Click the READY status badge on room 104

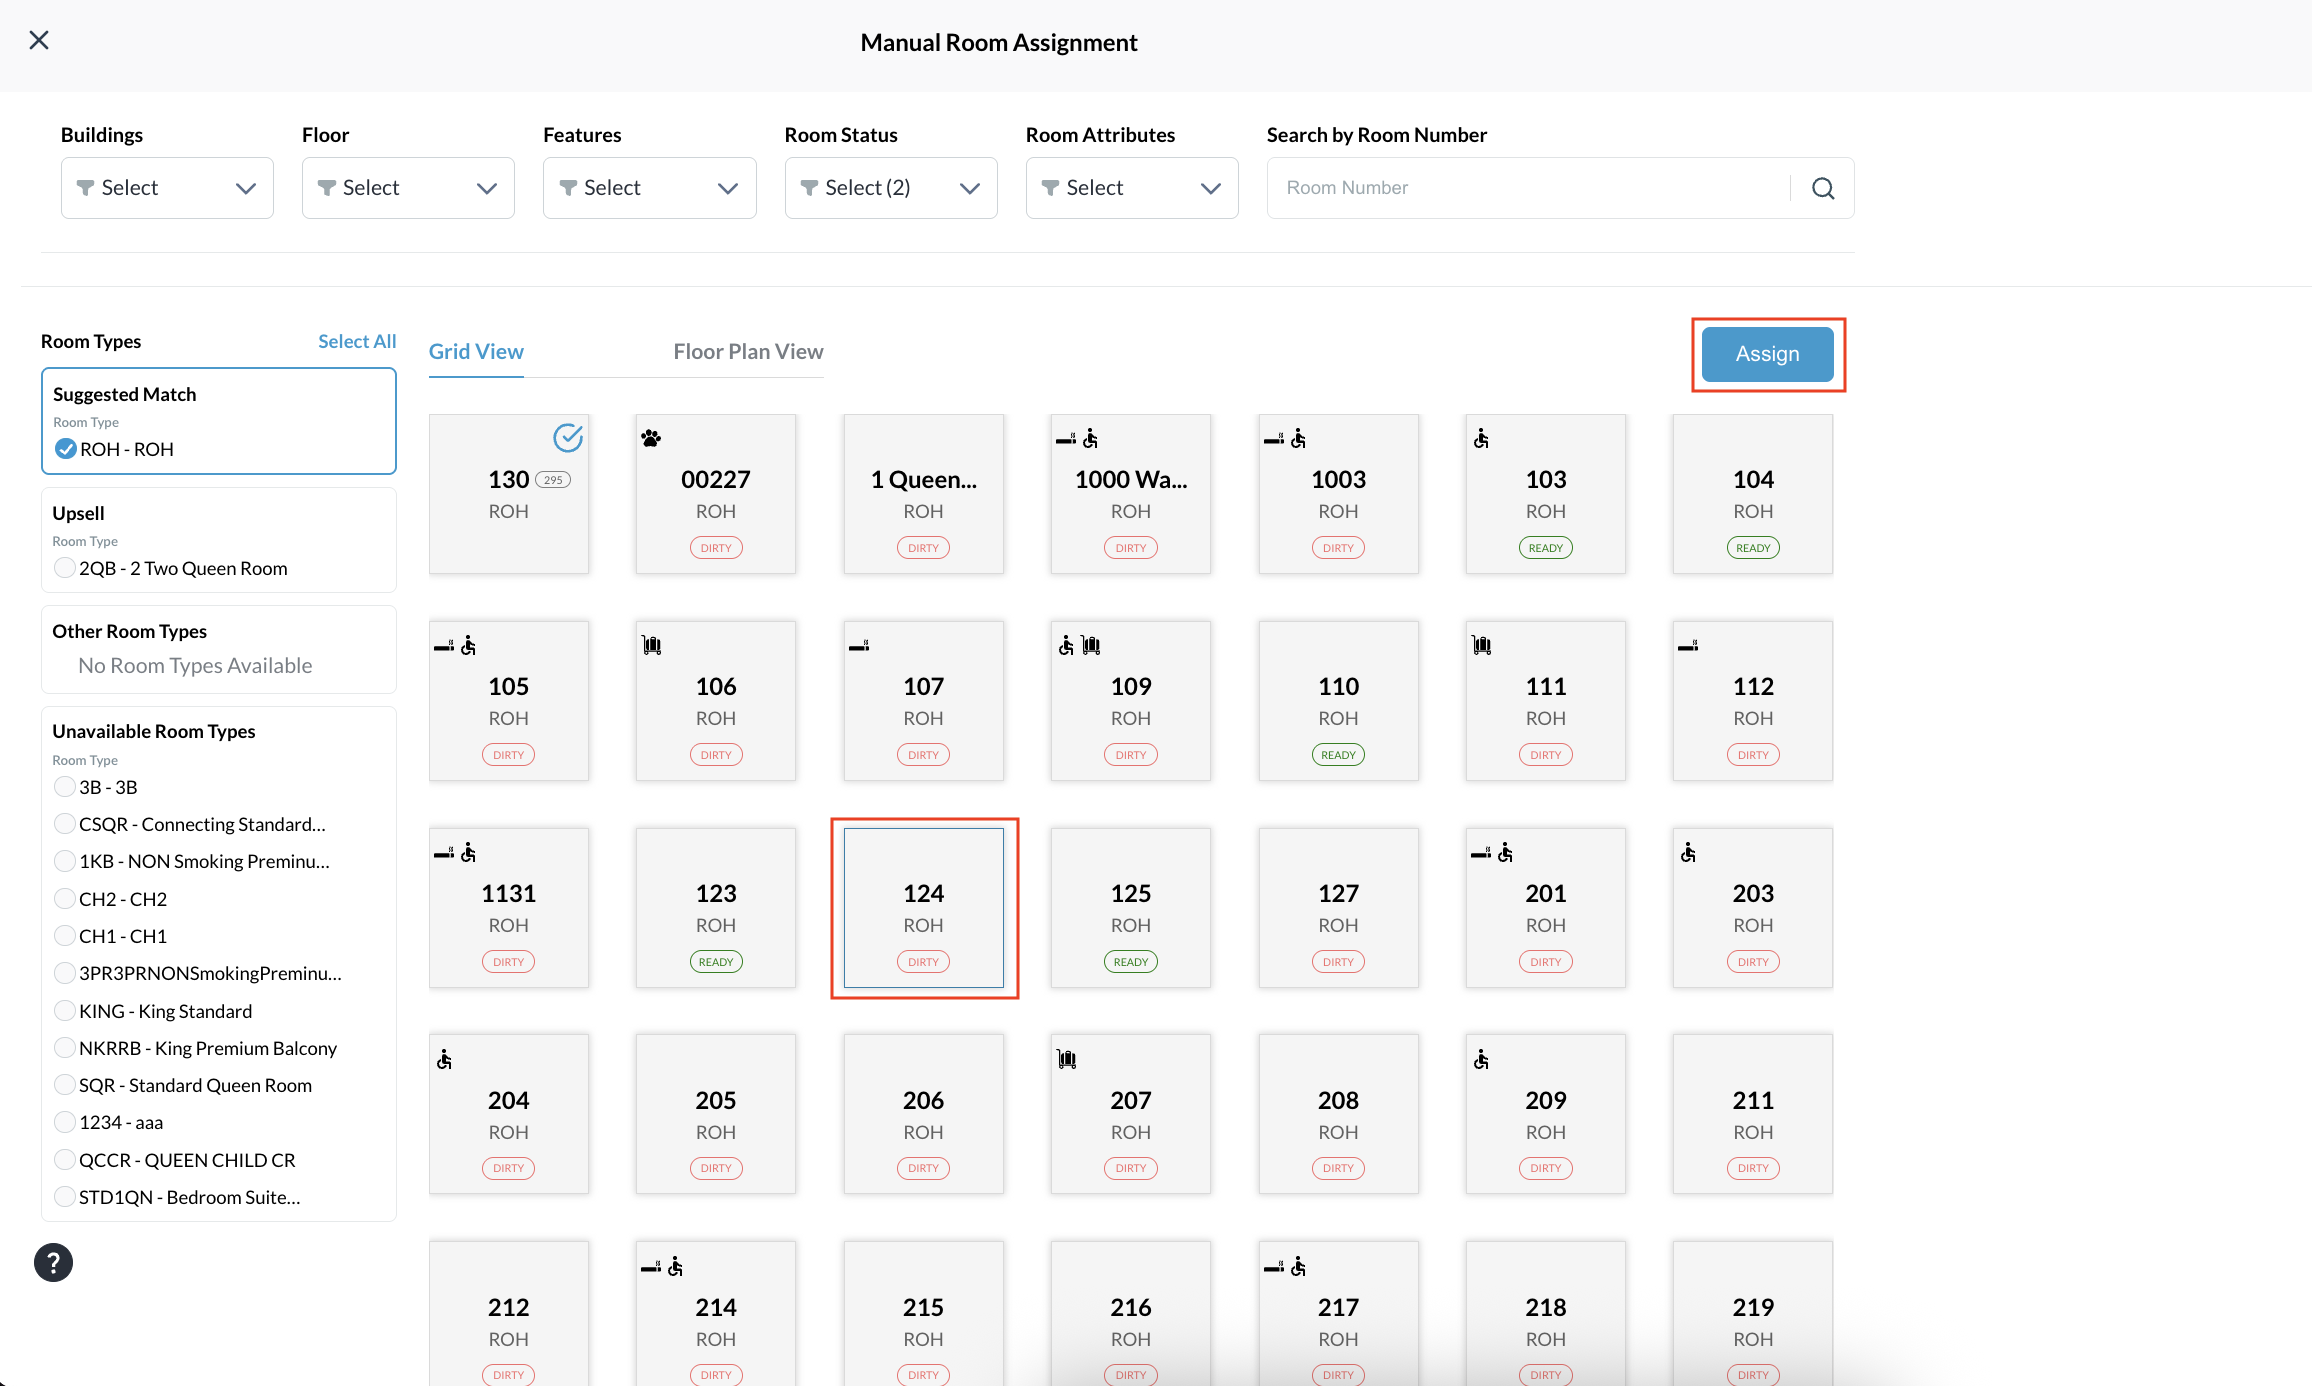pyautogui.click(x=1753, y=548)
